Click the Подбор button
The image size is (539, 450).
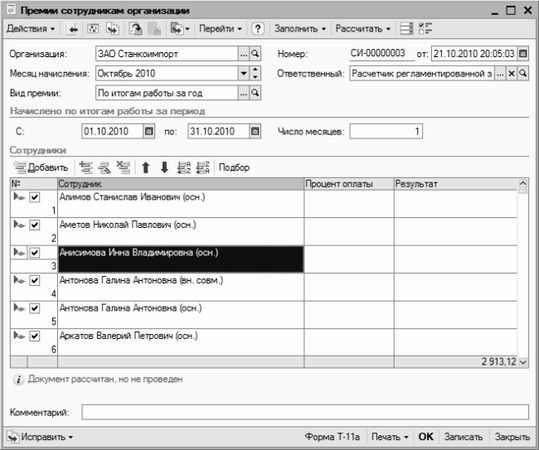[234, 168]
